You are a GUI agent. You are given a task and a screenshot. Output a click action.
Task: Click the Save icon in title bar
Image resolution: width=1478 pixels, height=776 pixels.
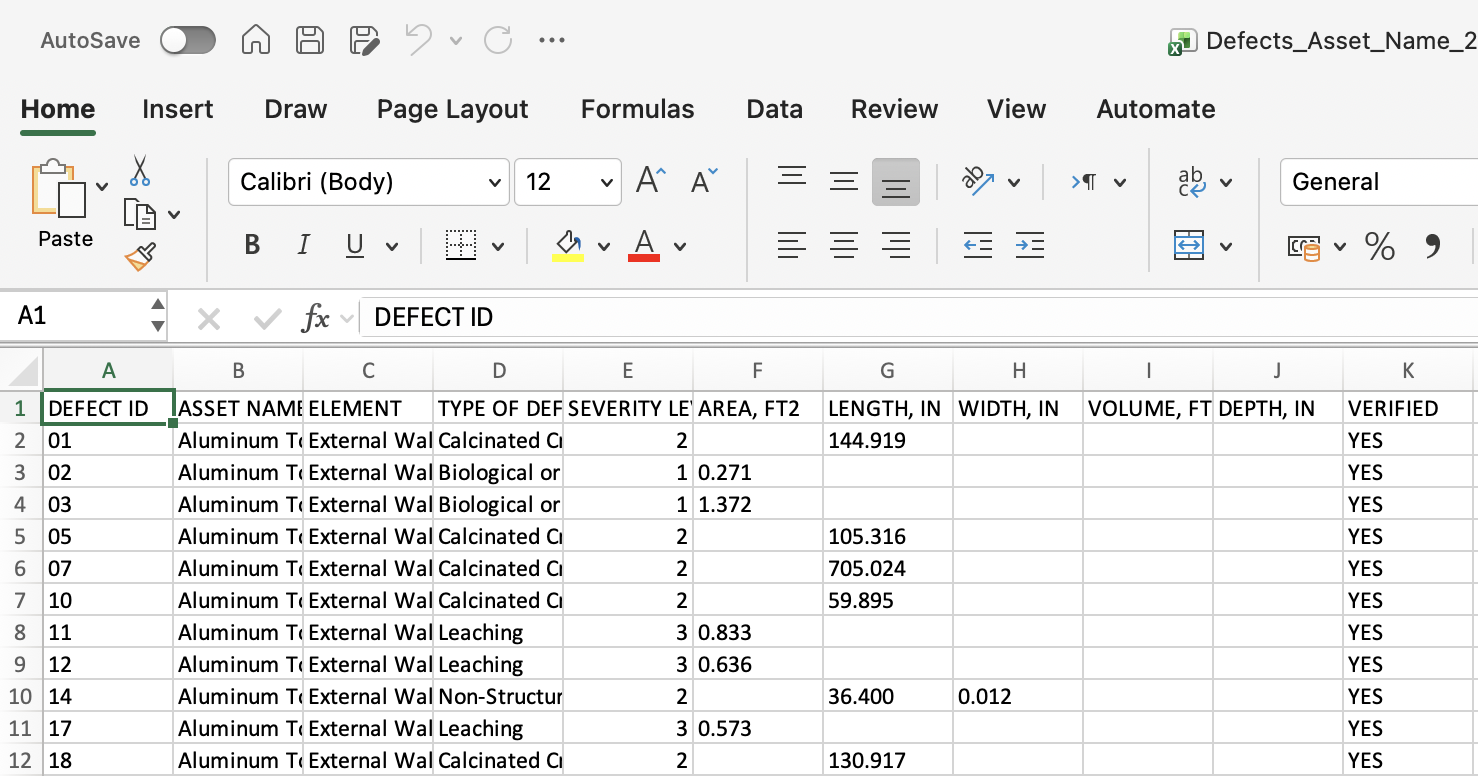(310, 40)
